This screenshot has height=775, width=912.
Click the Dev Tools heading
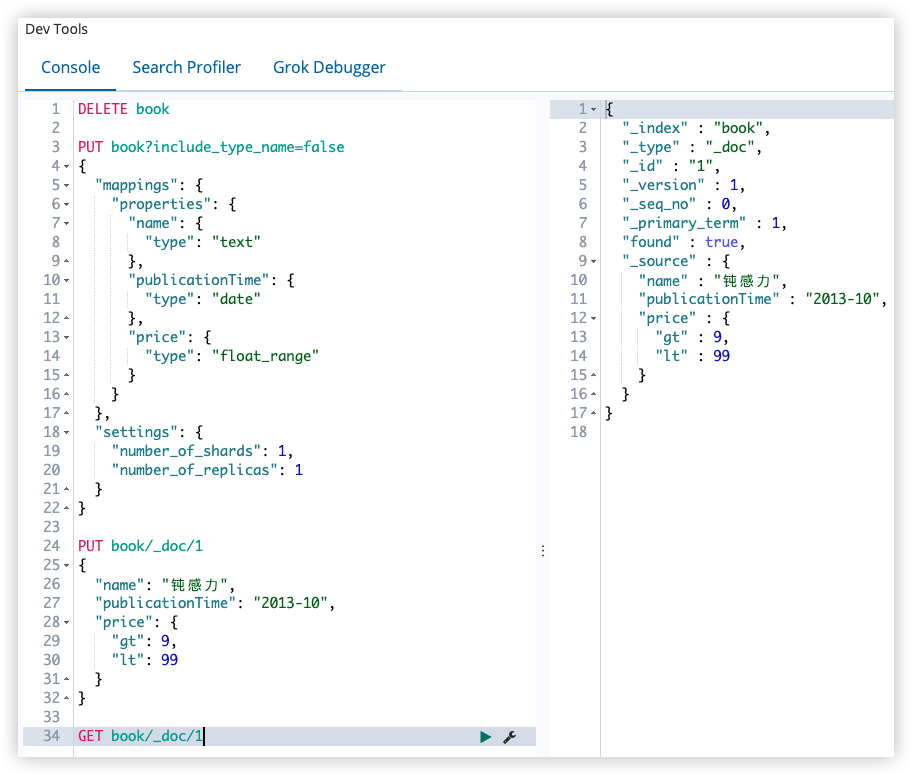click(56, 29)
